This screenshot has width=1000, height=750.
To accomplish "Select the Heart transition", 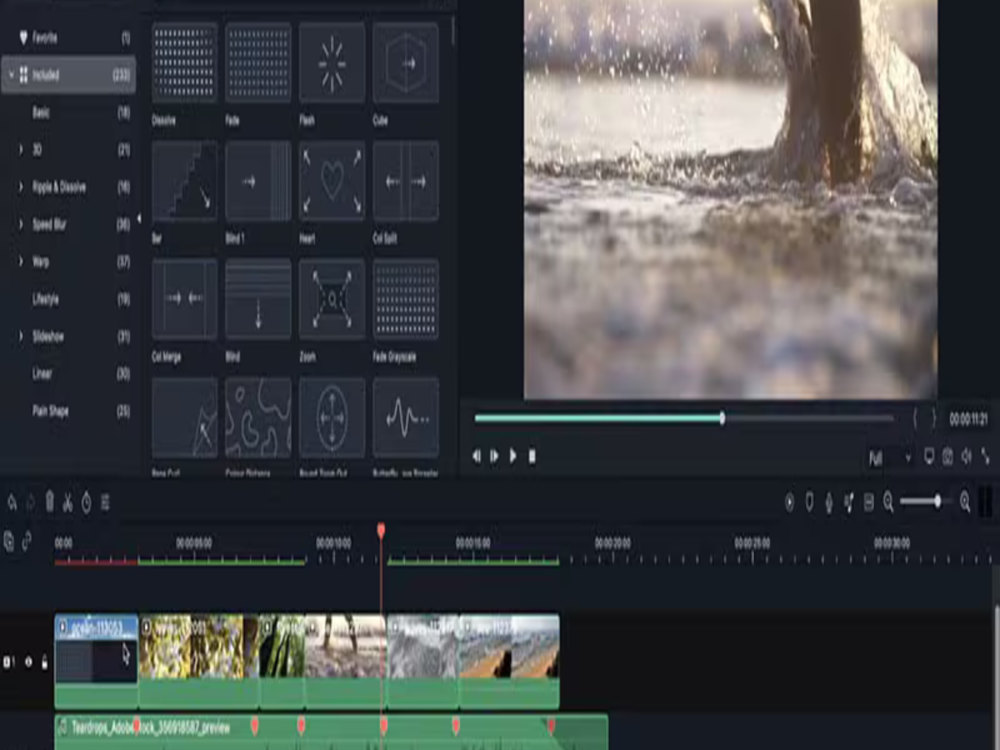I will [332, 181].
